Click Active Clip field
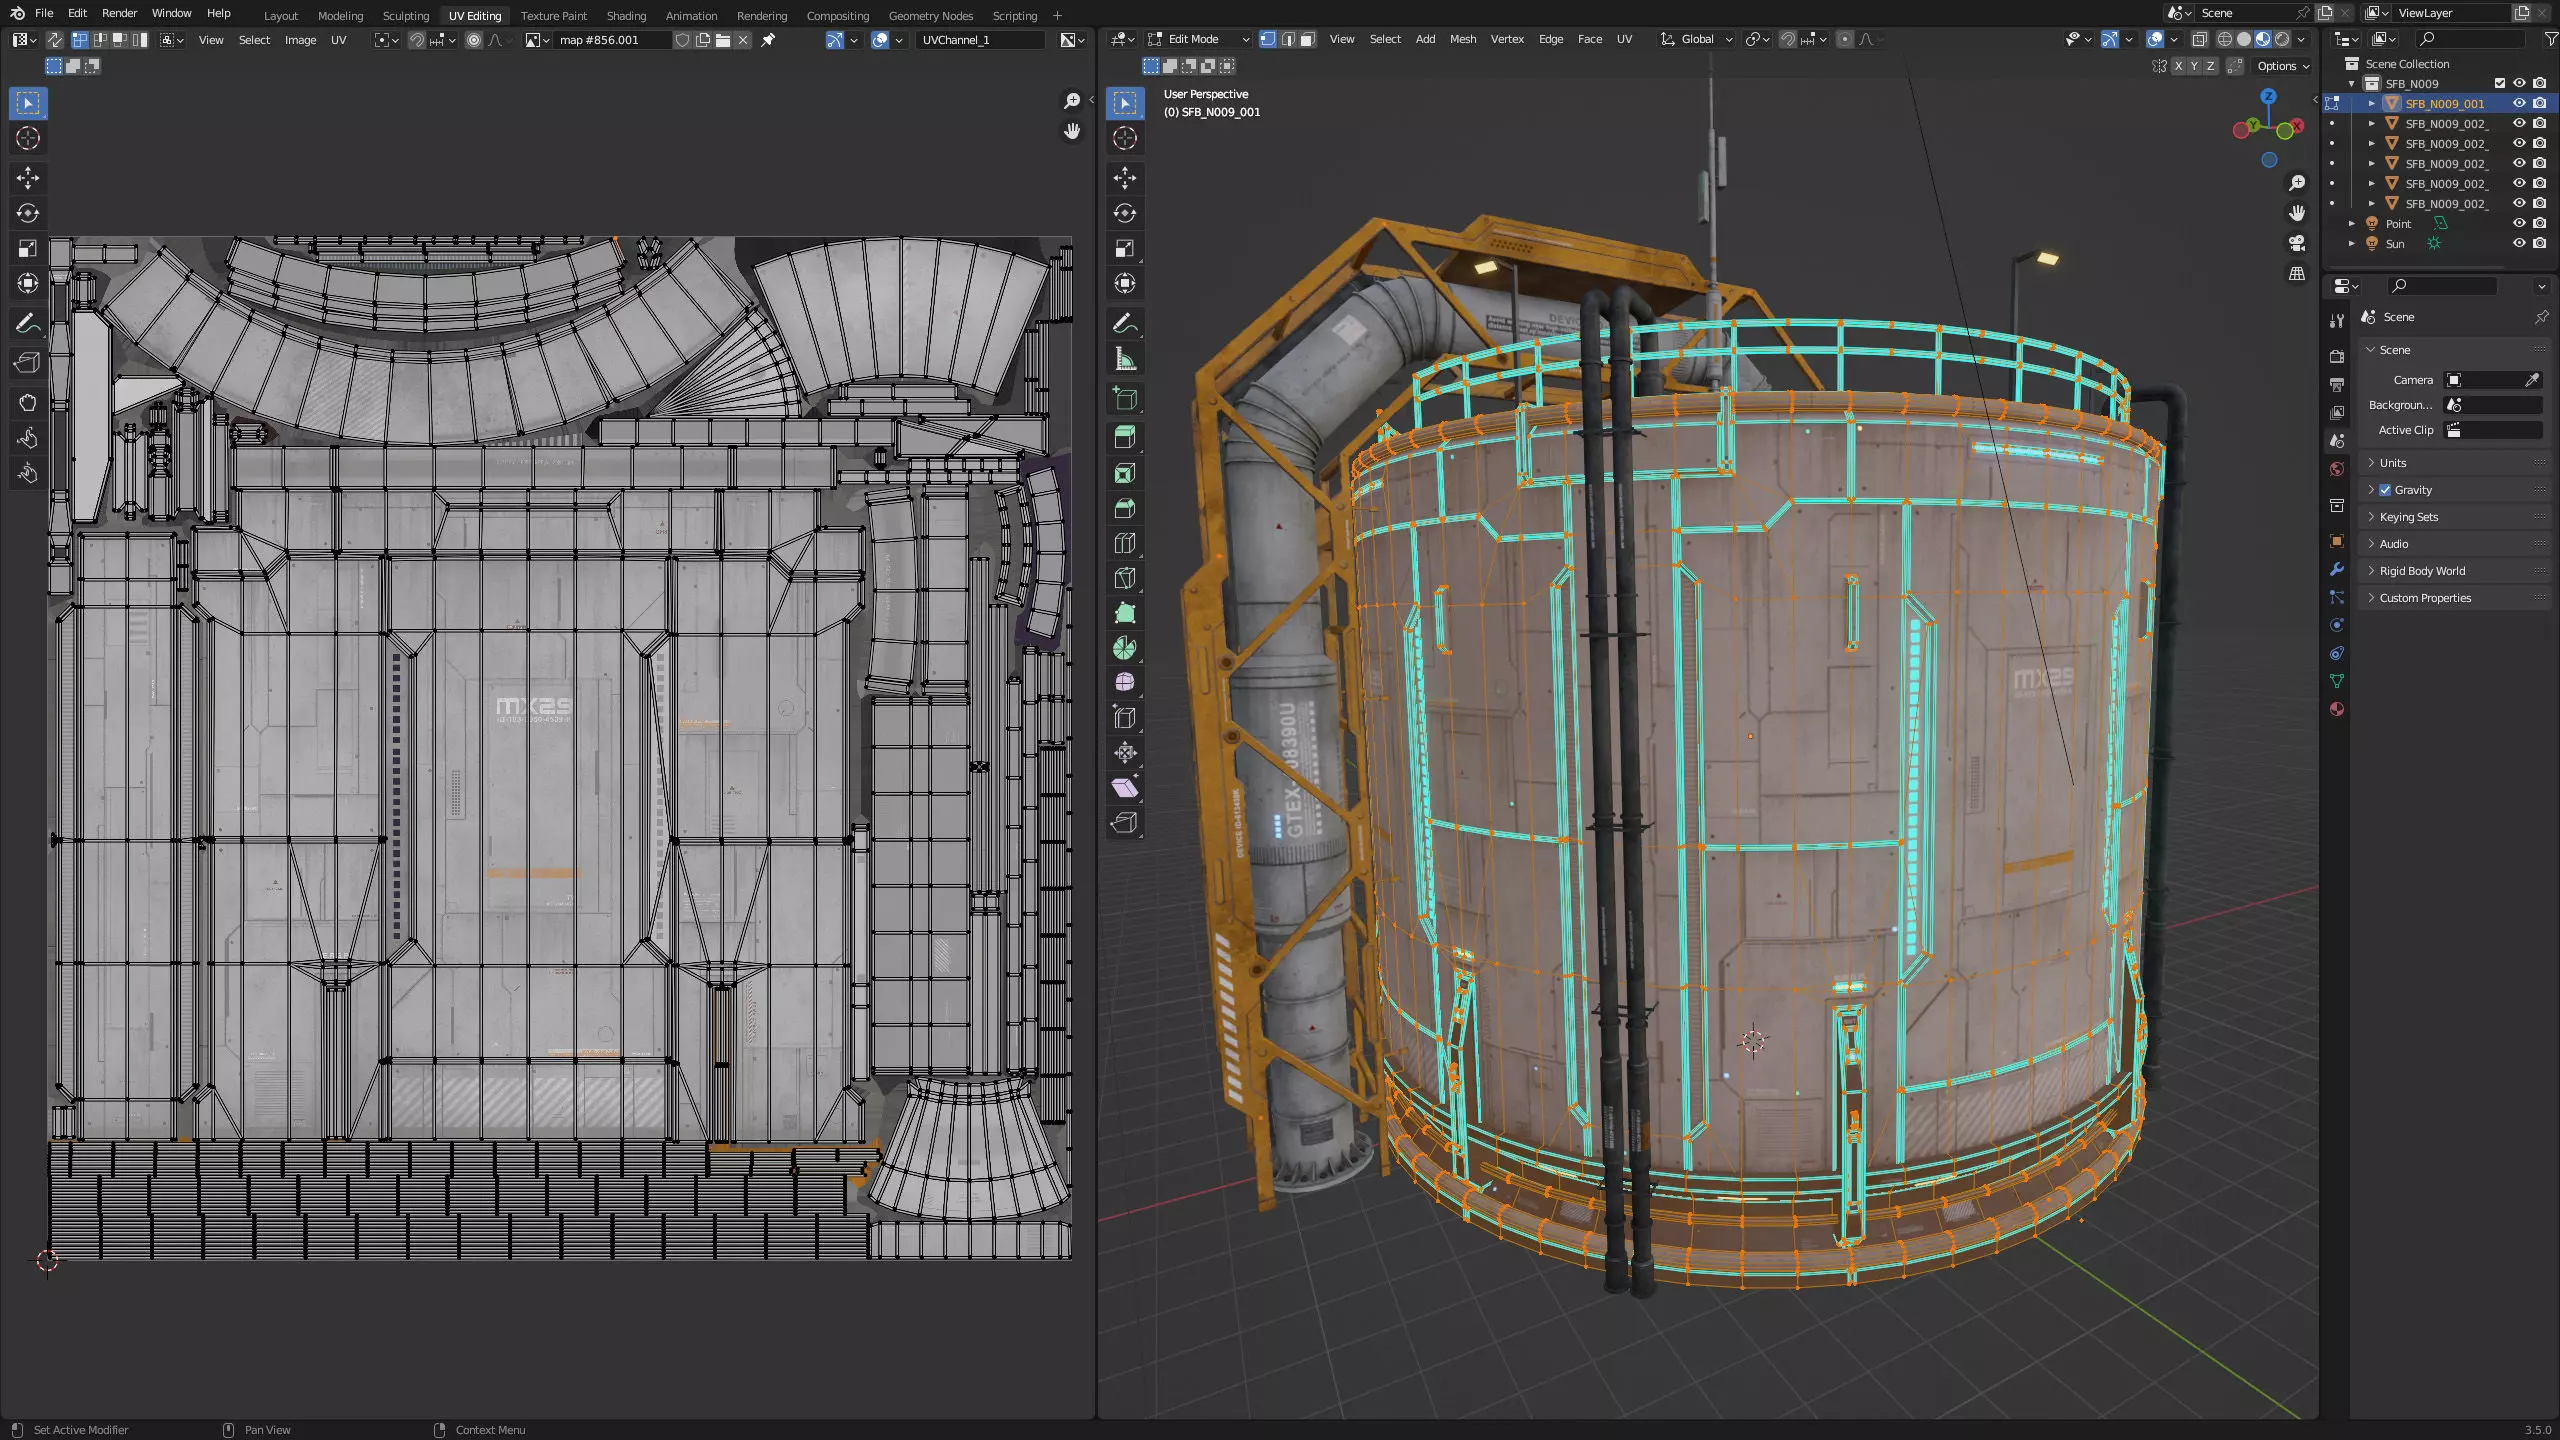This screenshot has width=2560, height=1440. (2491, 430)
